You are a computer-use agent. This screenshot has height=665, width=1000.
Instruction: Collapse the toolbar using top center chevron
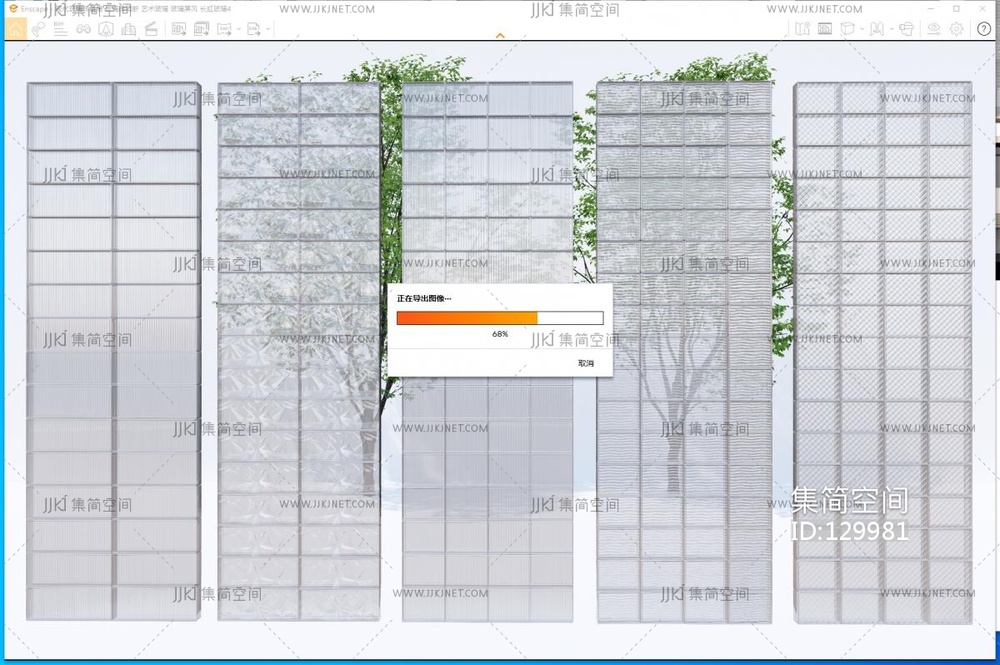[500, 36]
